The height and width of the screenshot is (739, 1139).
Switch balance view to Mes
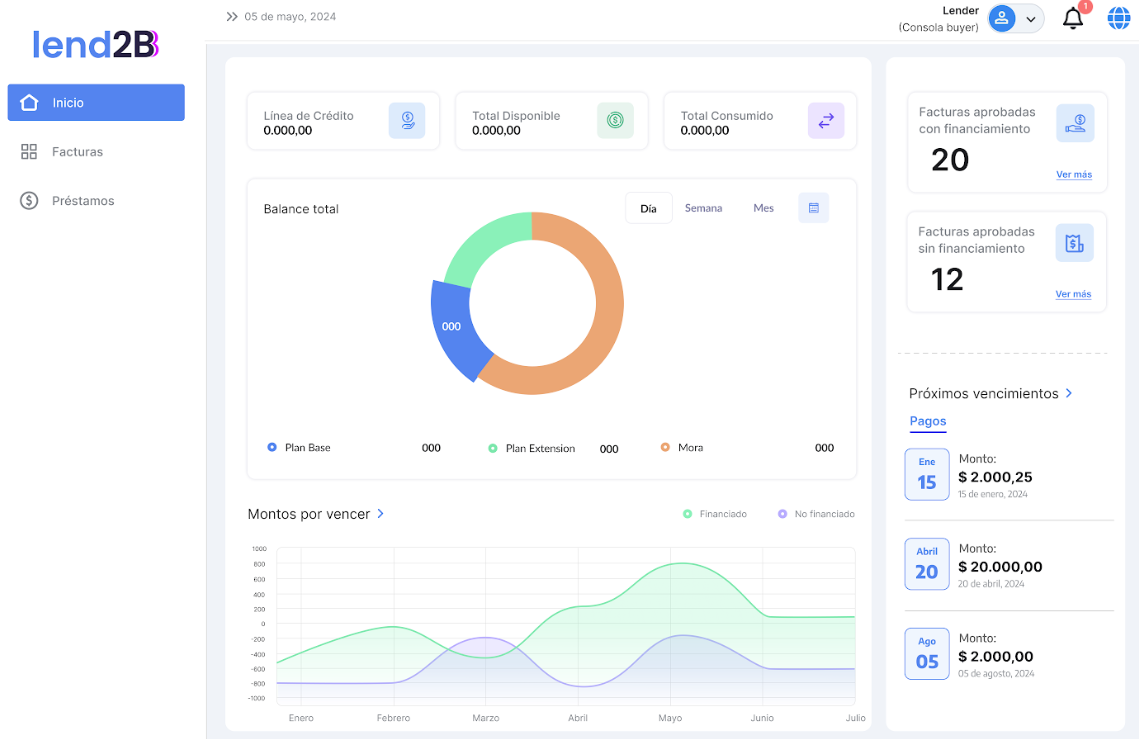(x=763, y=208)
